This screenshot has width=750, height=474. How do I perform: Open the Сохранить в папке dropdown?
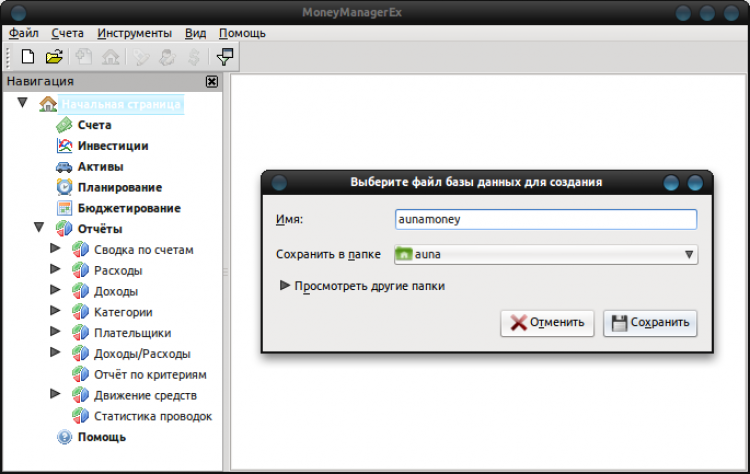pyautogui.click(x=546, y=254)
